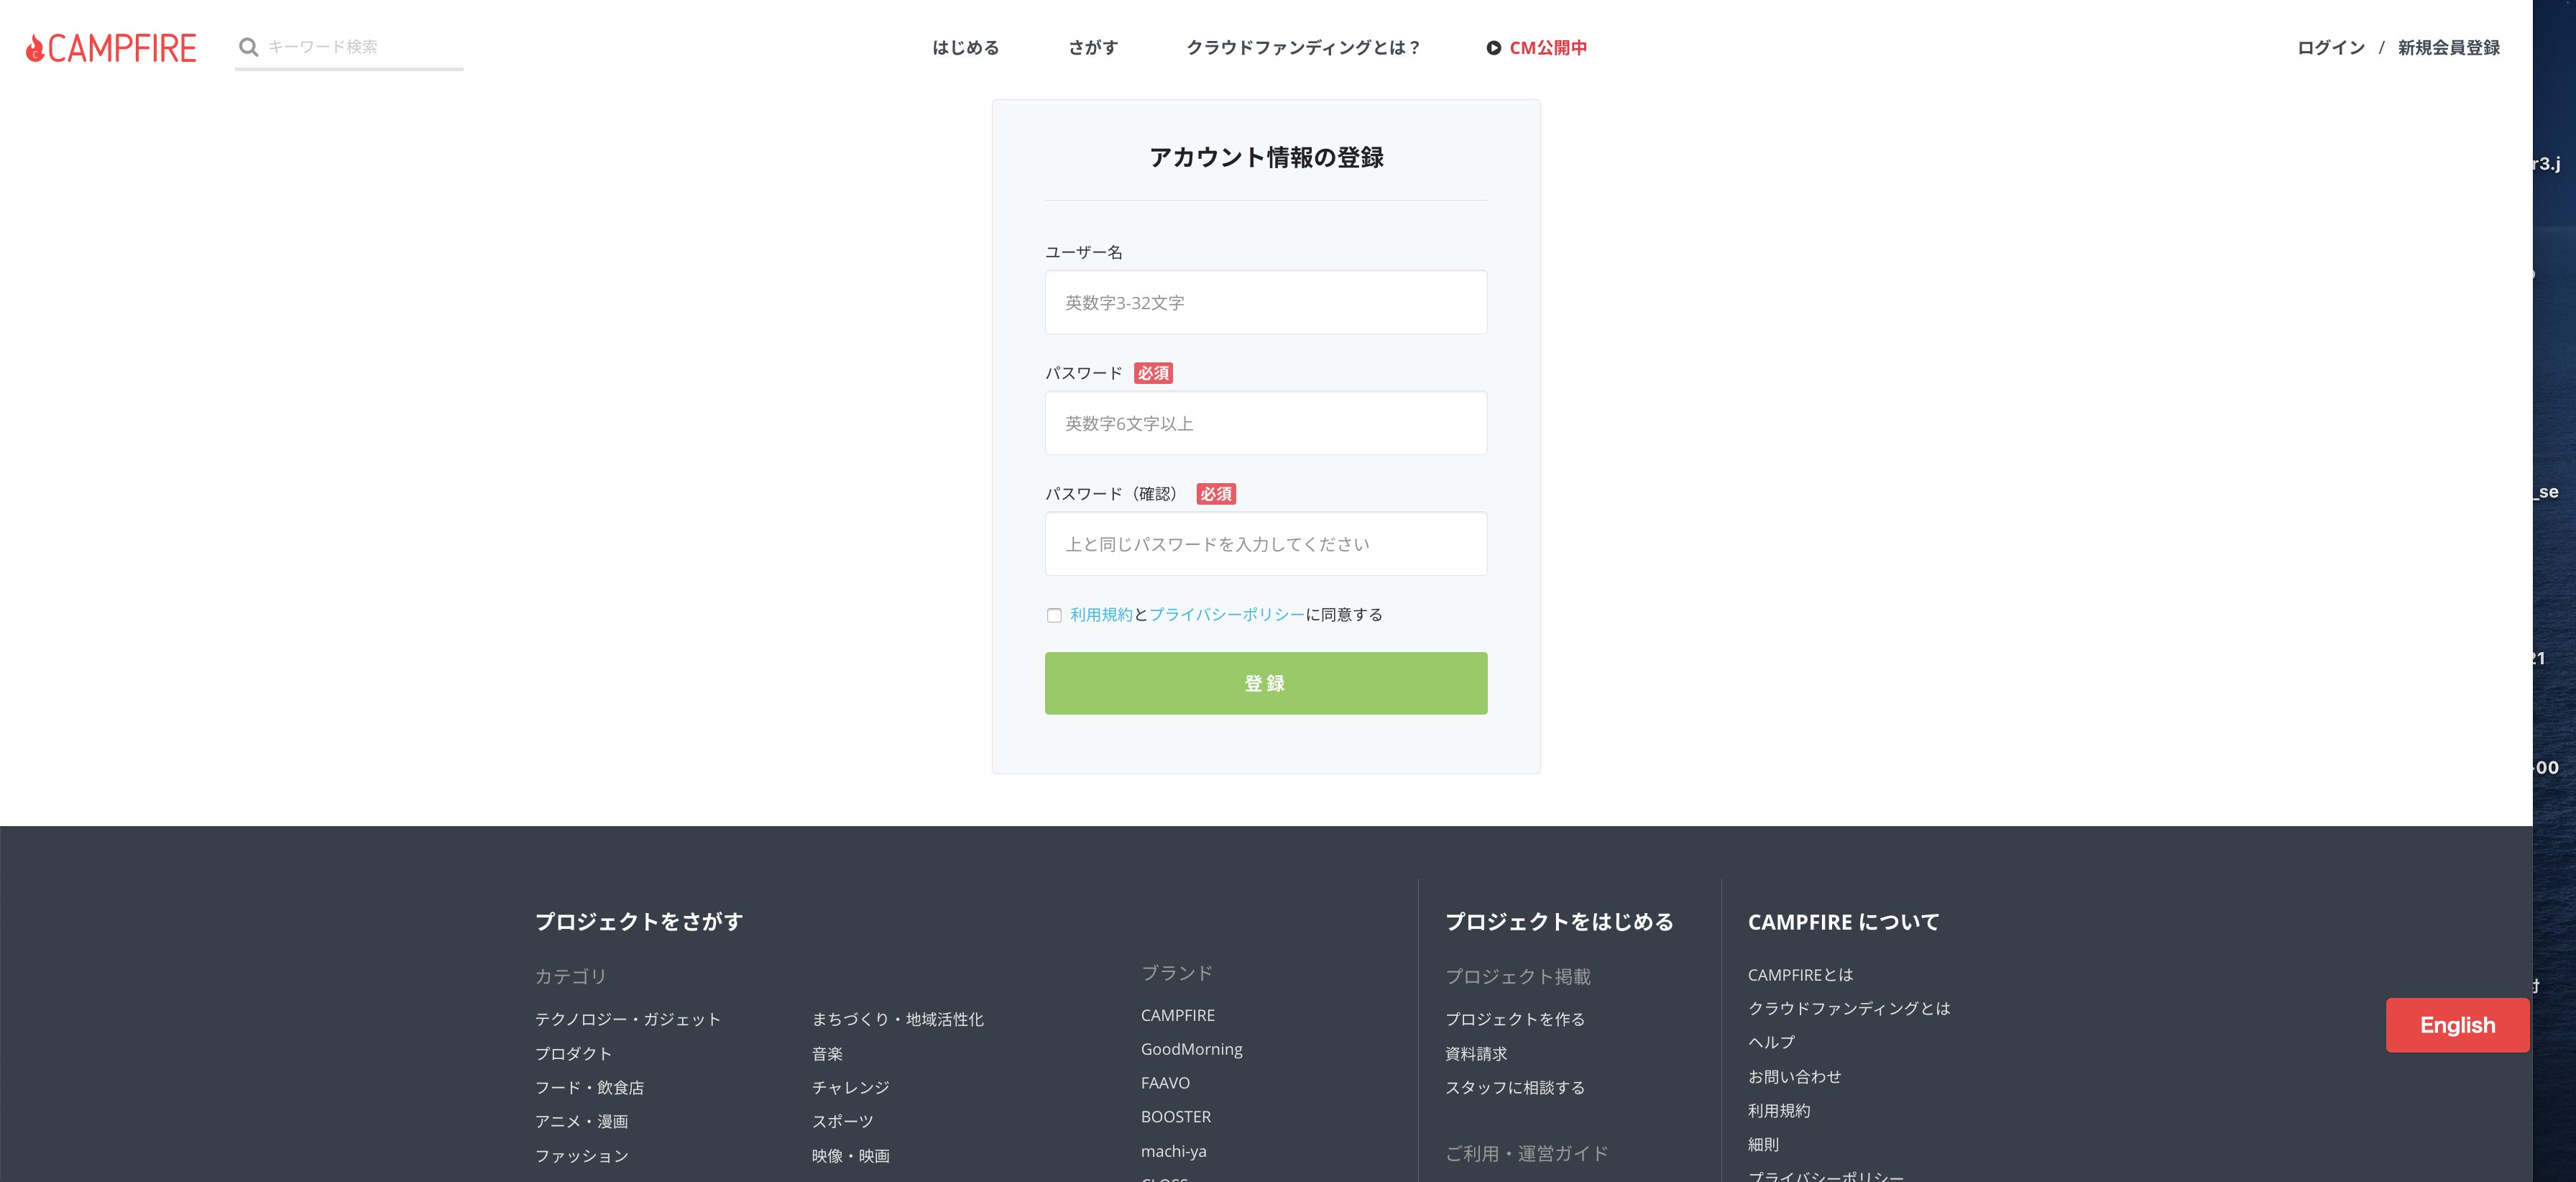Click the CM公開中 play icon
The width and height of the screenshot is (2576, 1182).
tap(1493, 48)
